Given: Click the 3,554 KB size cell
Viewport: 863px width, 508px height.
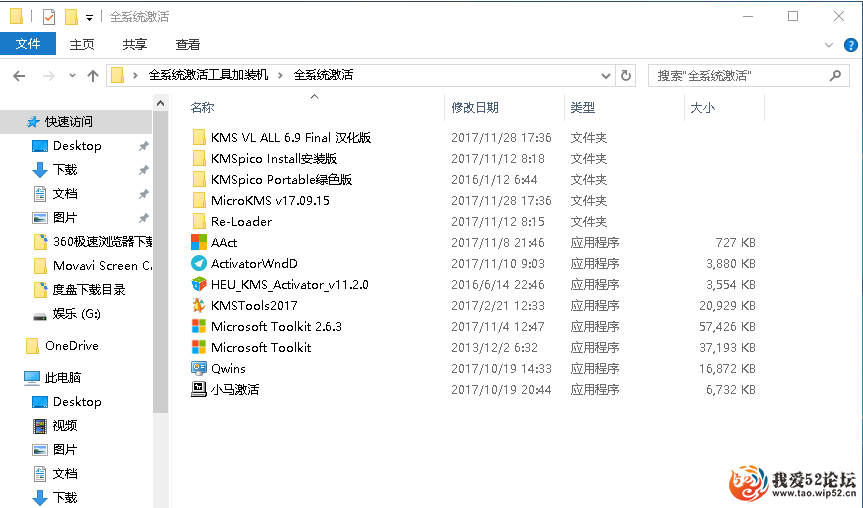Looking at the screenshot, I should [x=731, y=285].
